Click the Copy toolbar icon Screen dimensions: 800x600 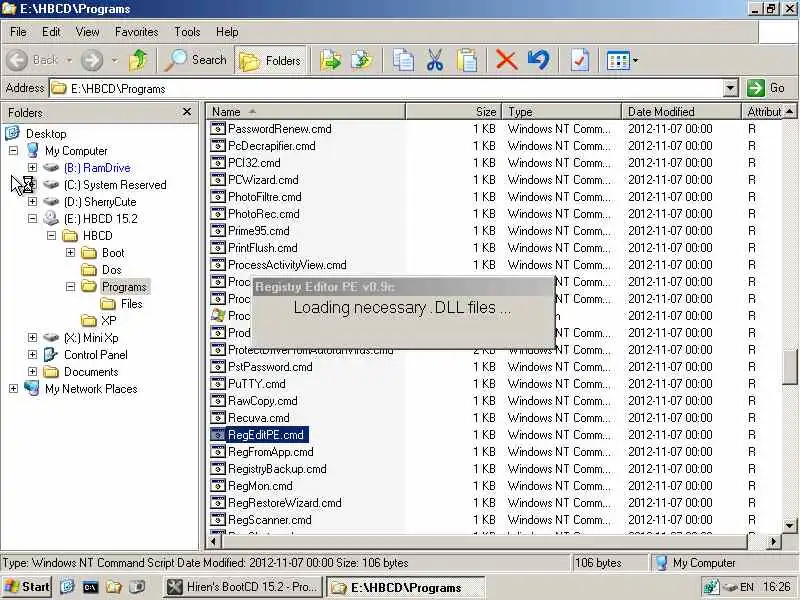(x=403, y=60)
